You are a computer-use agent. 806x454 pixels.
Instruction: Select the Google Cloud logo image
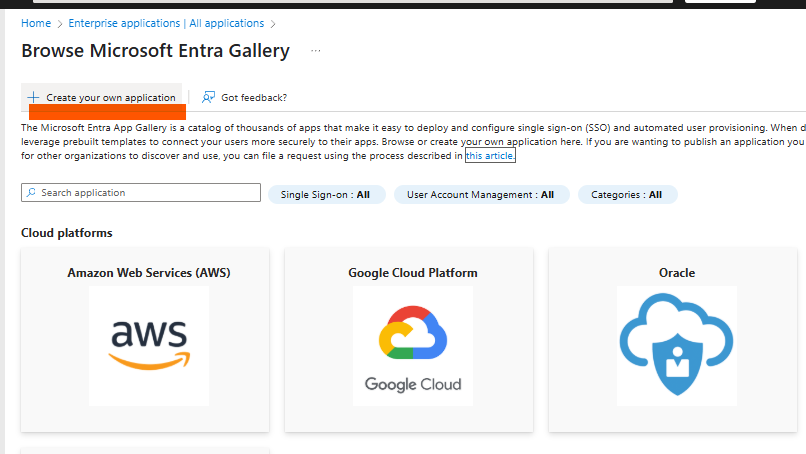tap(413, 346)
